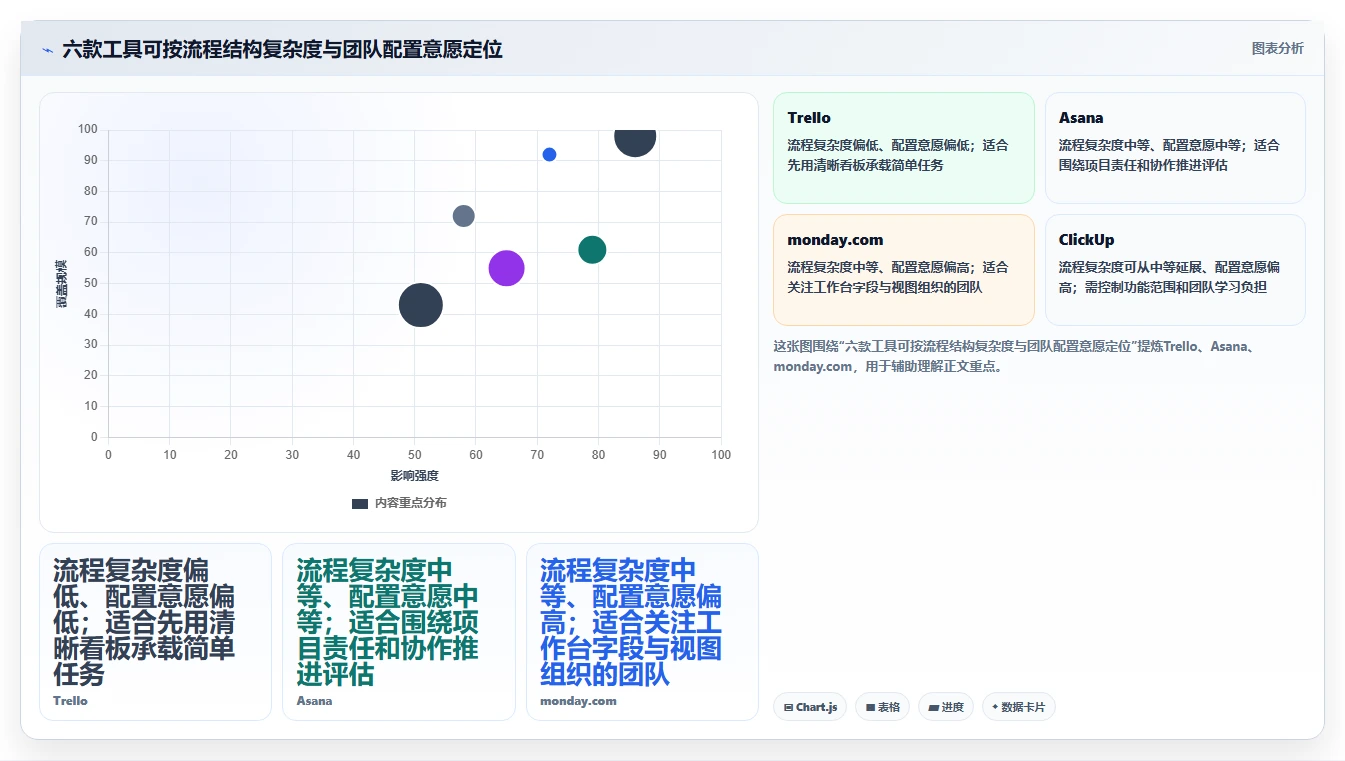Select the purple bubble on the chart

point(507,268)
